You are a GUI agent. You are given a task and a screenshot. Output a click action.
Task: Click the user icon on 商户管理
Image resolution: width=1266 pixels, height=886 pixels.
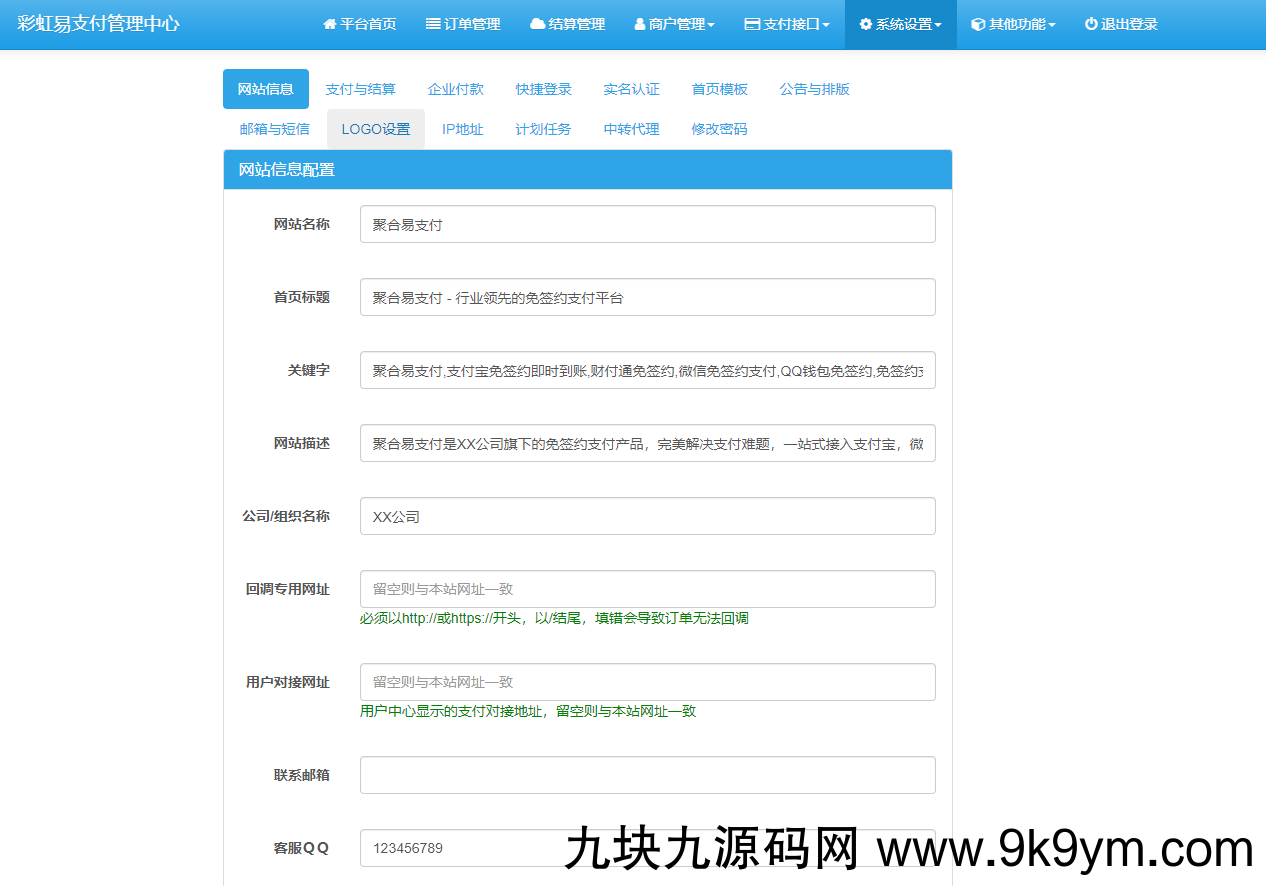click(640, 25)
